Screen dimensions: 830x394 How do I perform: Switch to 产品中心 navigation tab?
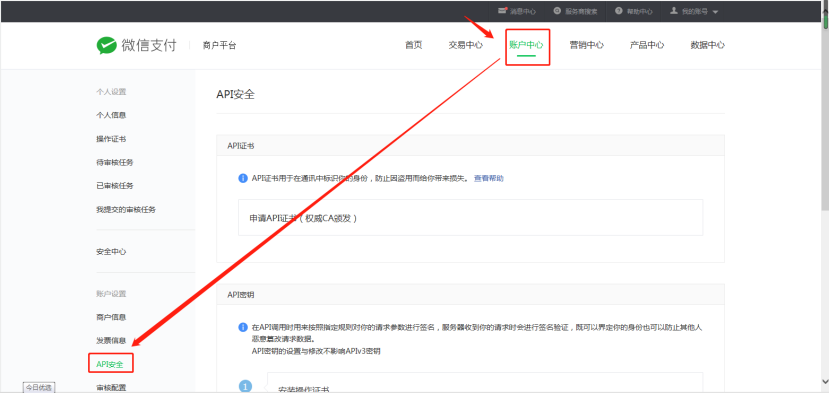click(x=647, y=45)
